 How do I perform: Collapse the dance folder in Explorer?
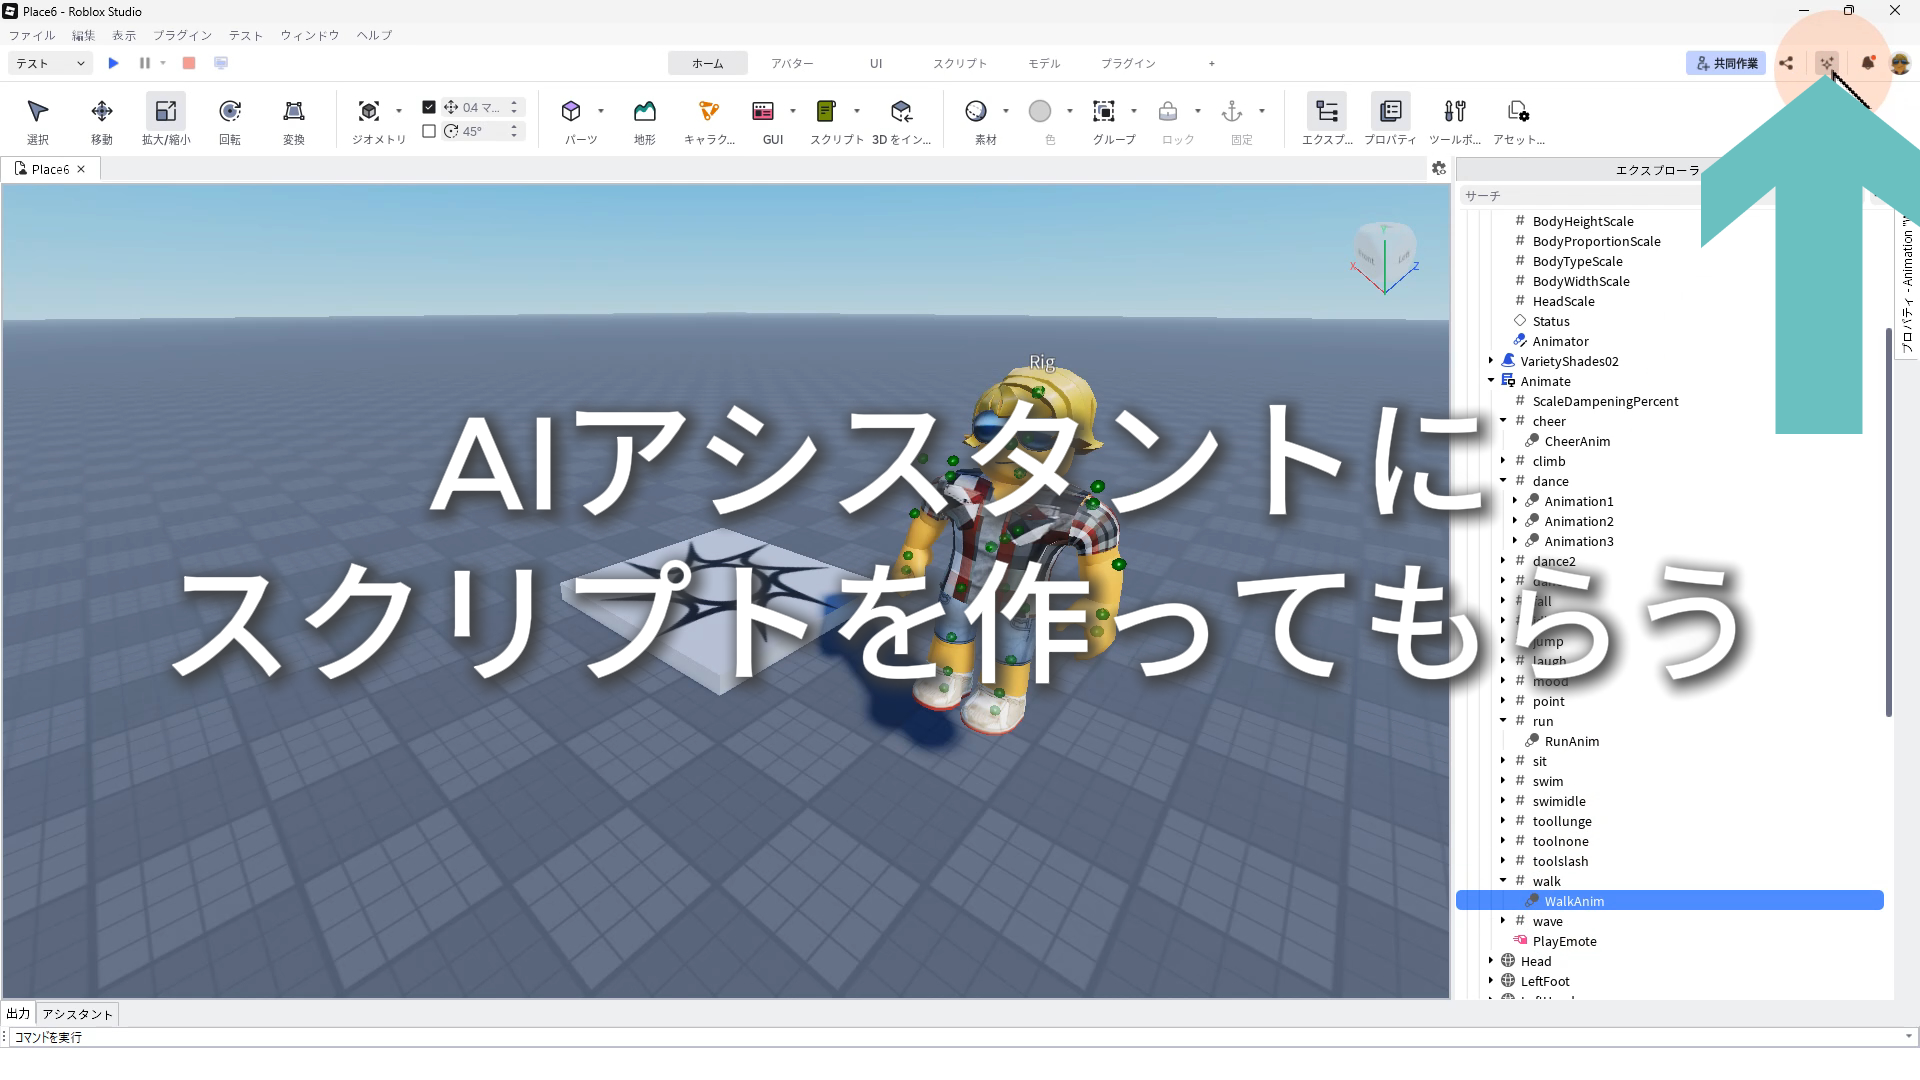(x=1503, y=481)
